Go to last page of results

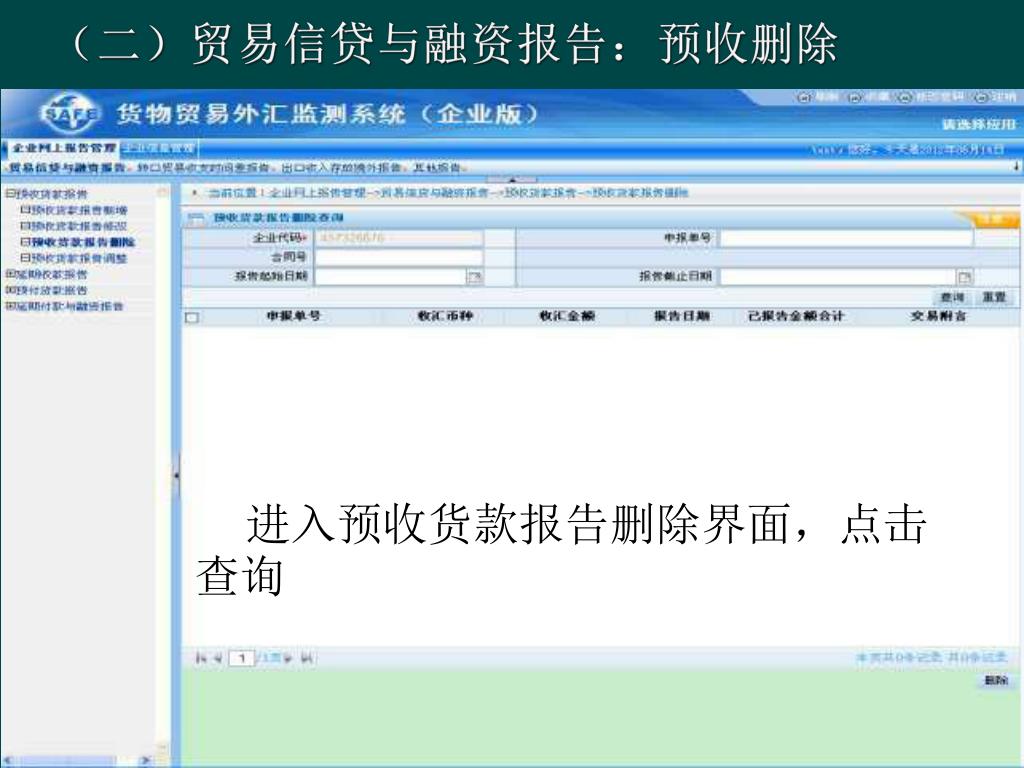[306, 658]
